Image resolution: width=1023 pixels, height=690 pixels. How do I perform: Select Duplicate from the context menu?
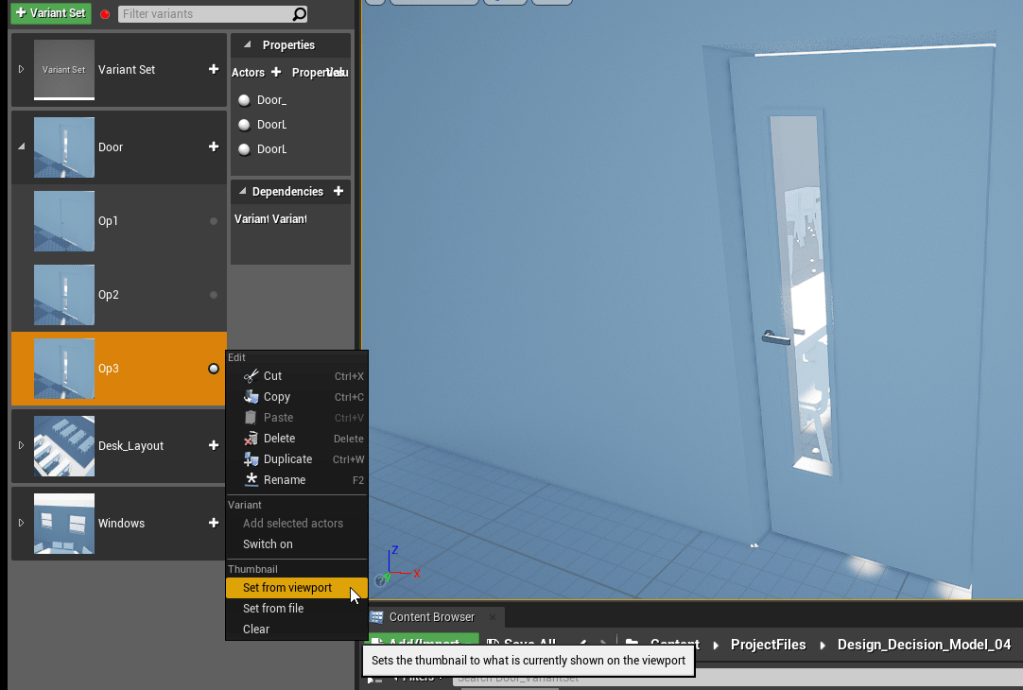pos(287,459)
